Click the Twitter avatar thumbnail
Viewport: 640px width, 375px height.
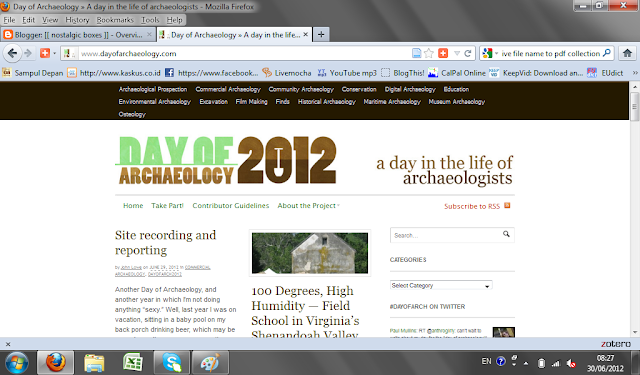click(504, 332)
